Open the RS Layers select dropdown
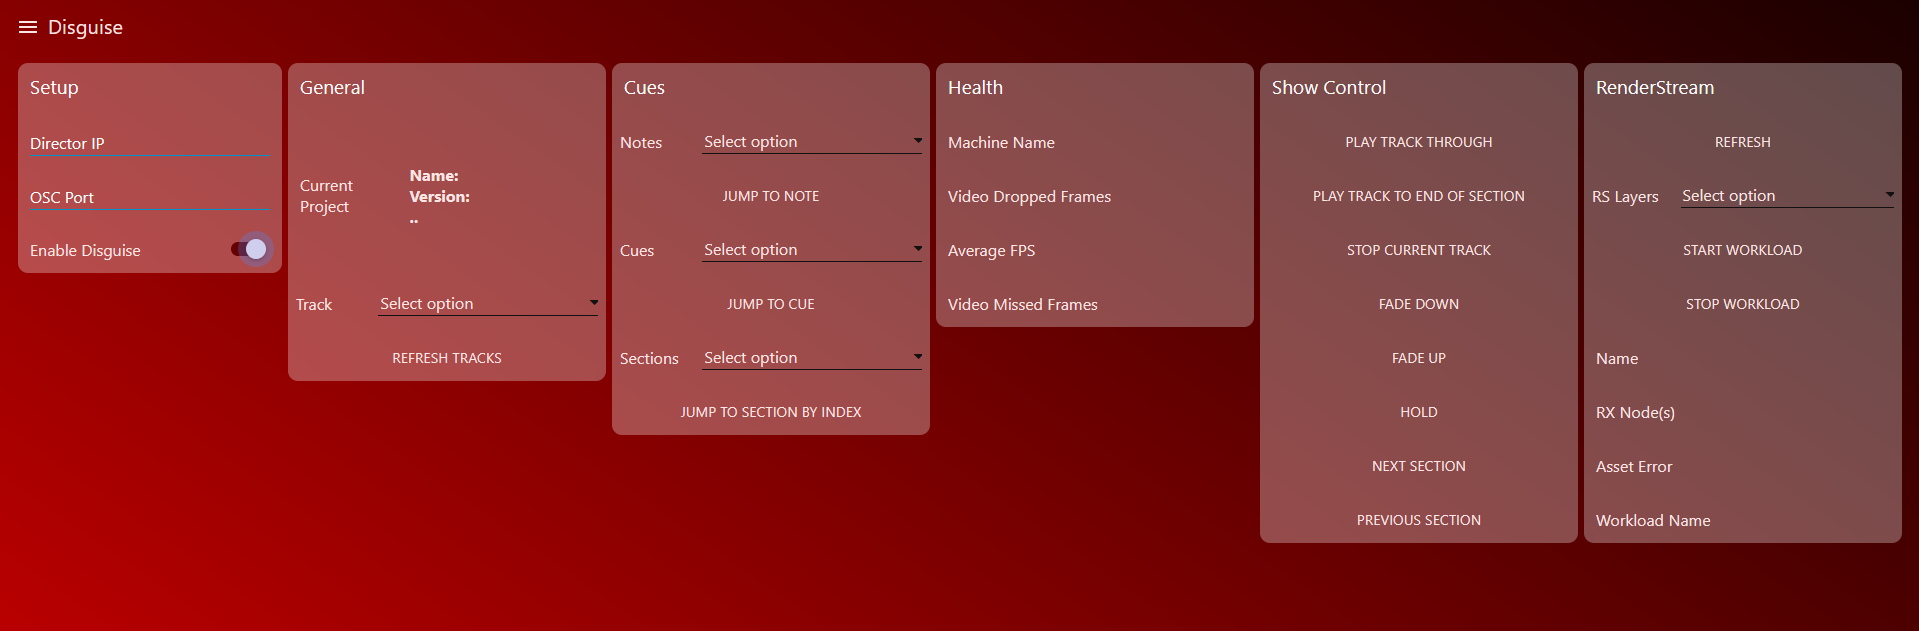The height and width of the screenshot is (631, 1919). click(1788, 196)
